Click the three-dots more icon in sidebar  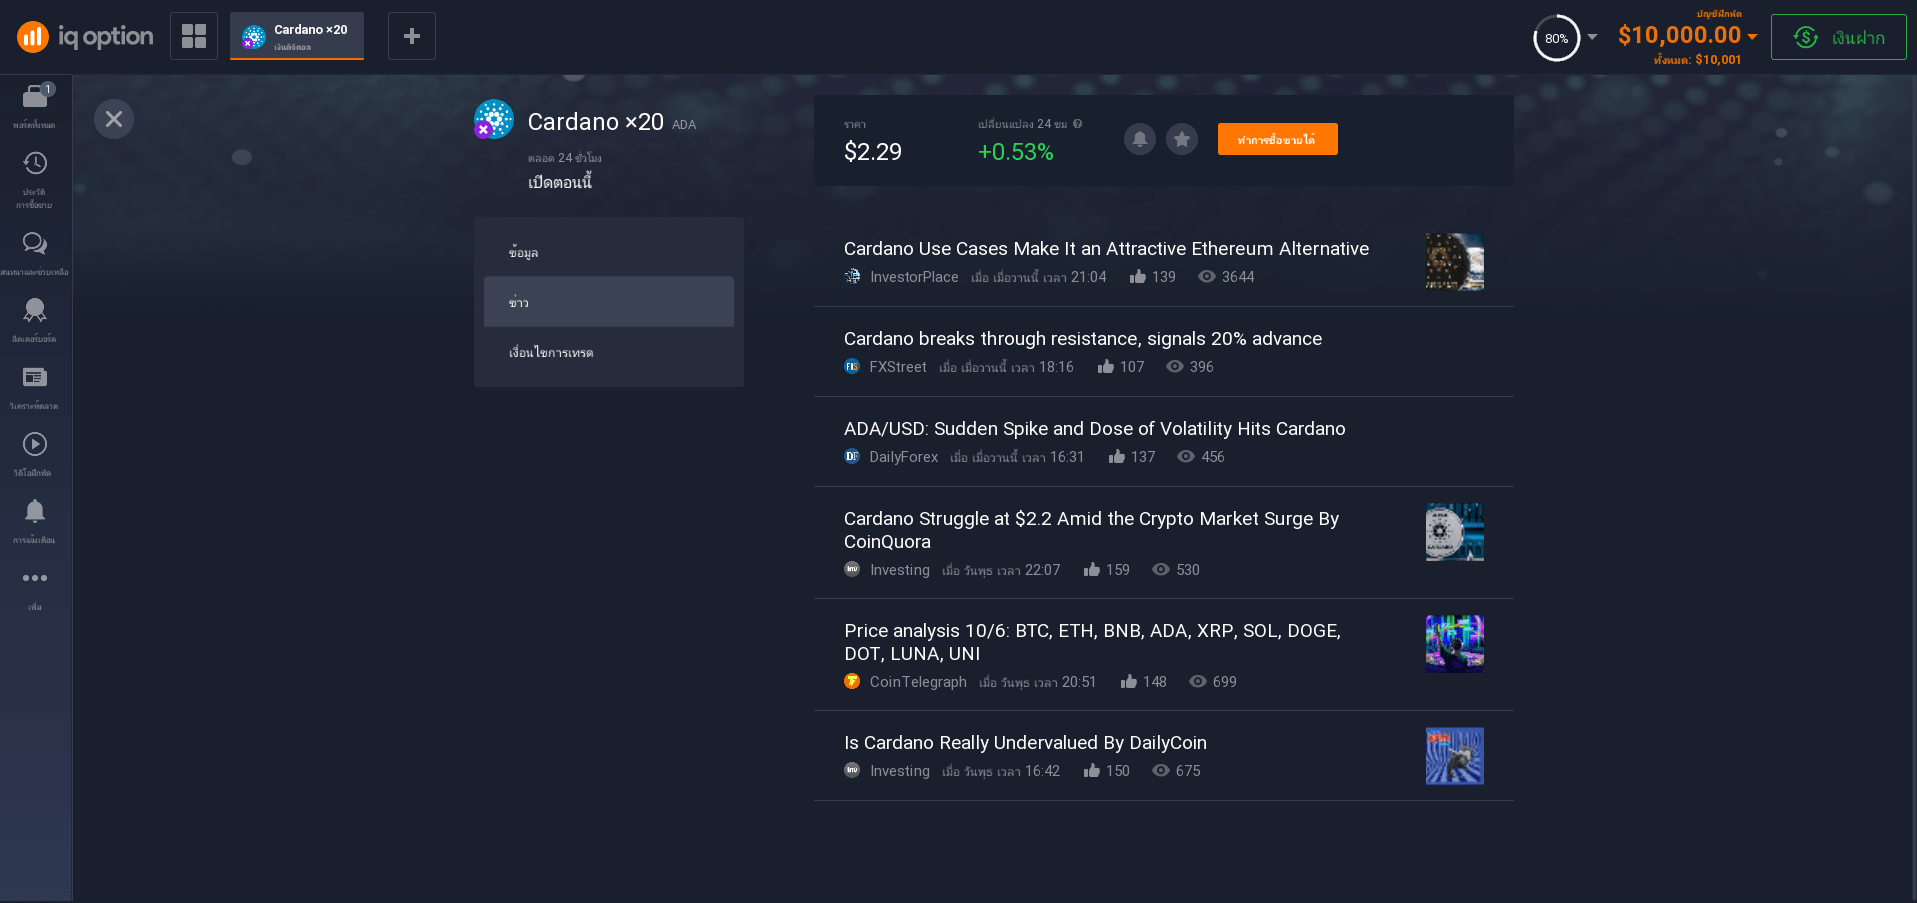coord(35,579)
